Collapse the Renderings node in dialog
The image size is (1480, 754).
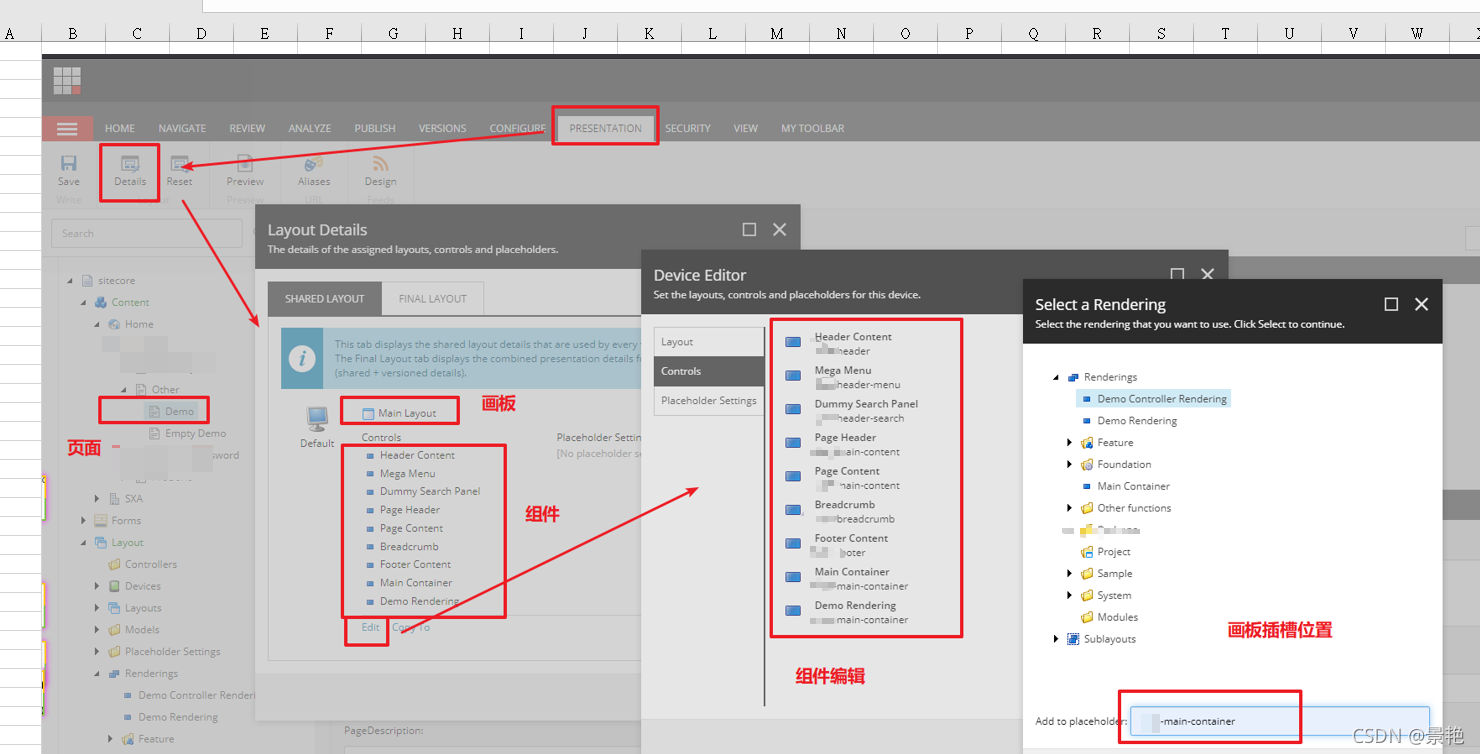[1056, 377]
